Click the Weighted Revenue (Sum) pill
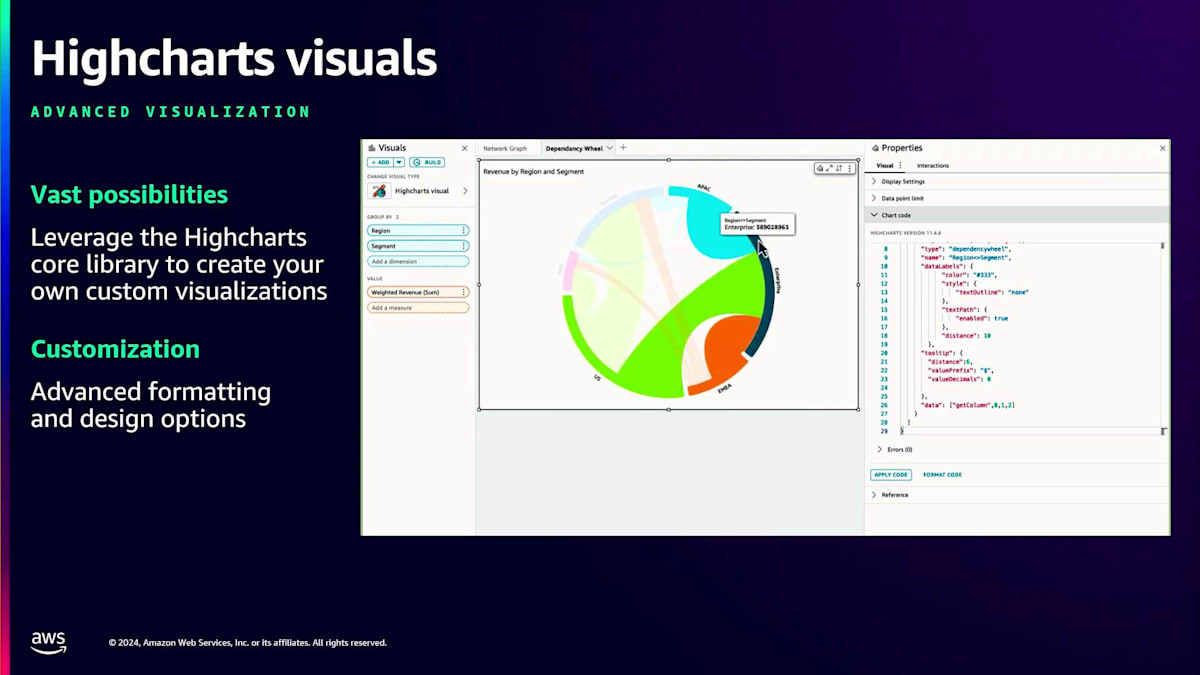Screen dimensions: 1200x675 418,292
